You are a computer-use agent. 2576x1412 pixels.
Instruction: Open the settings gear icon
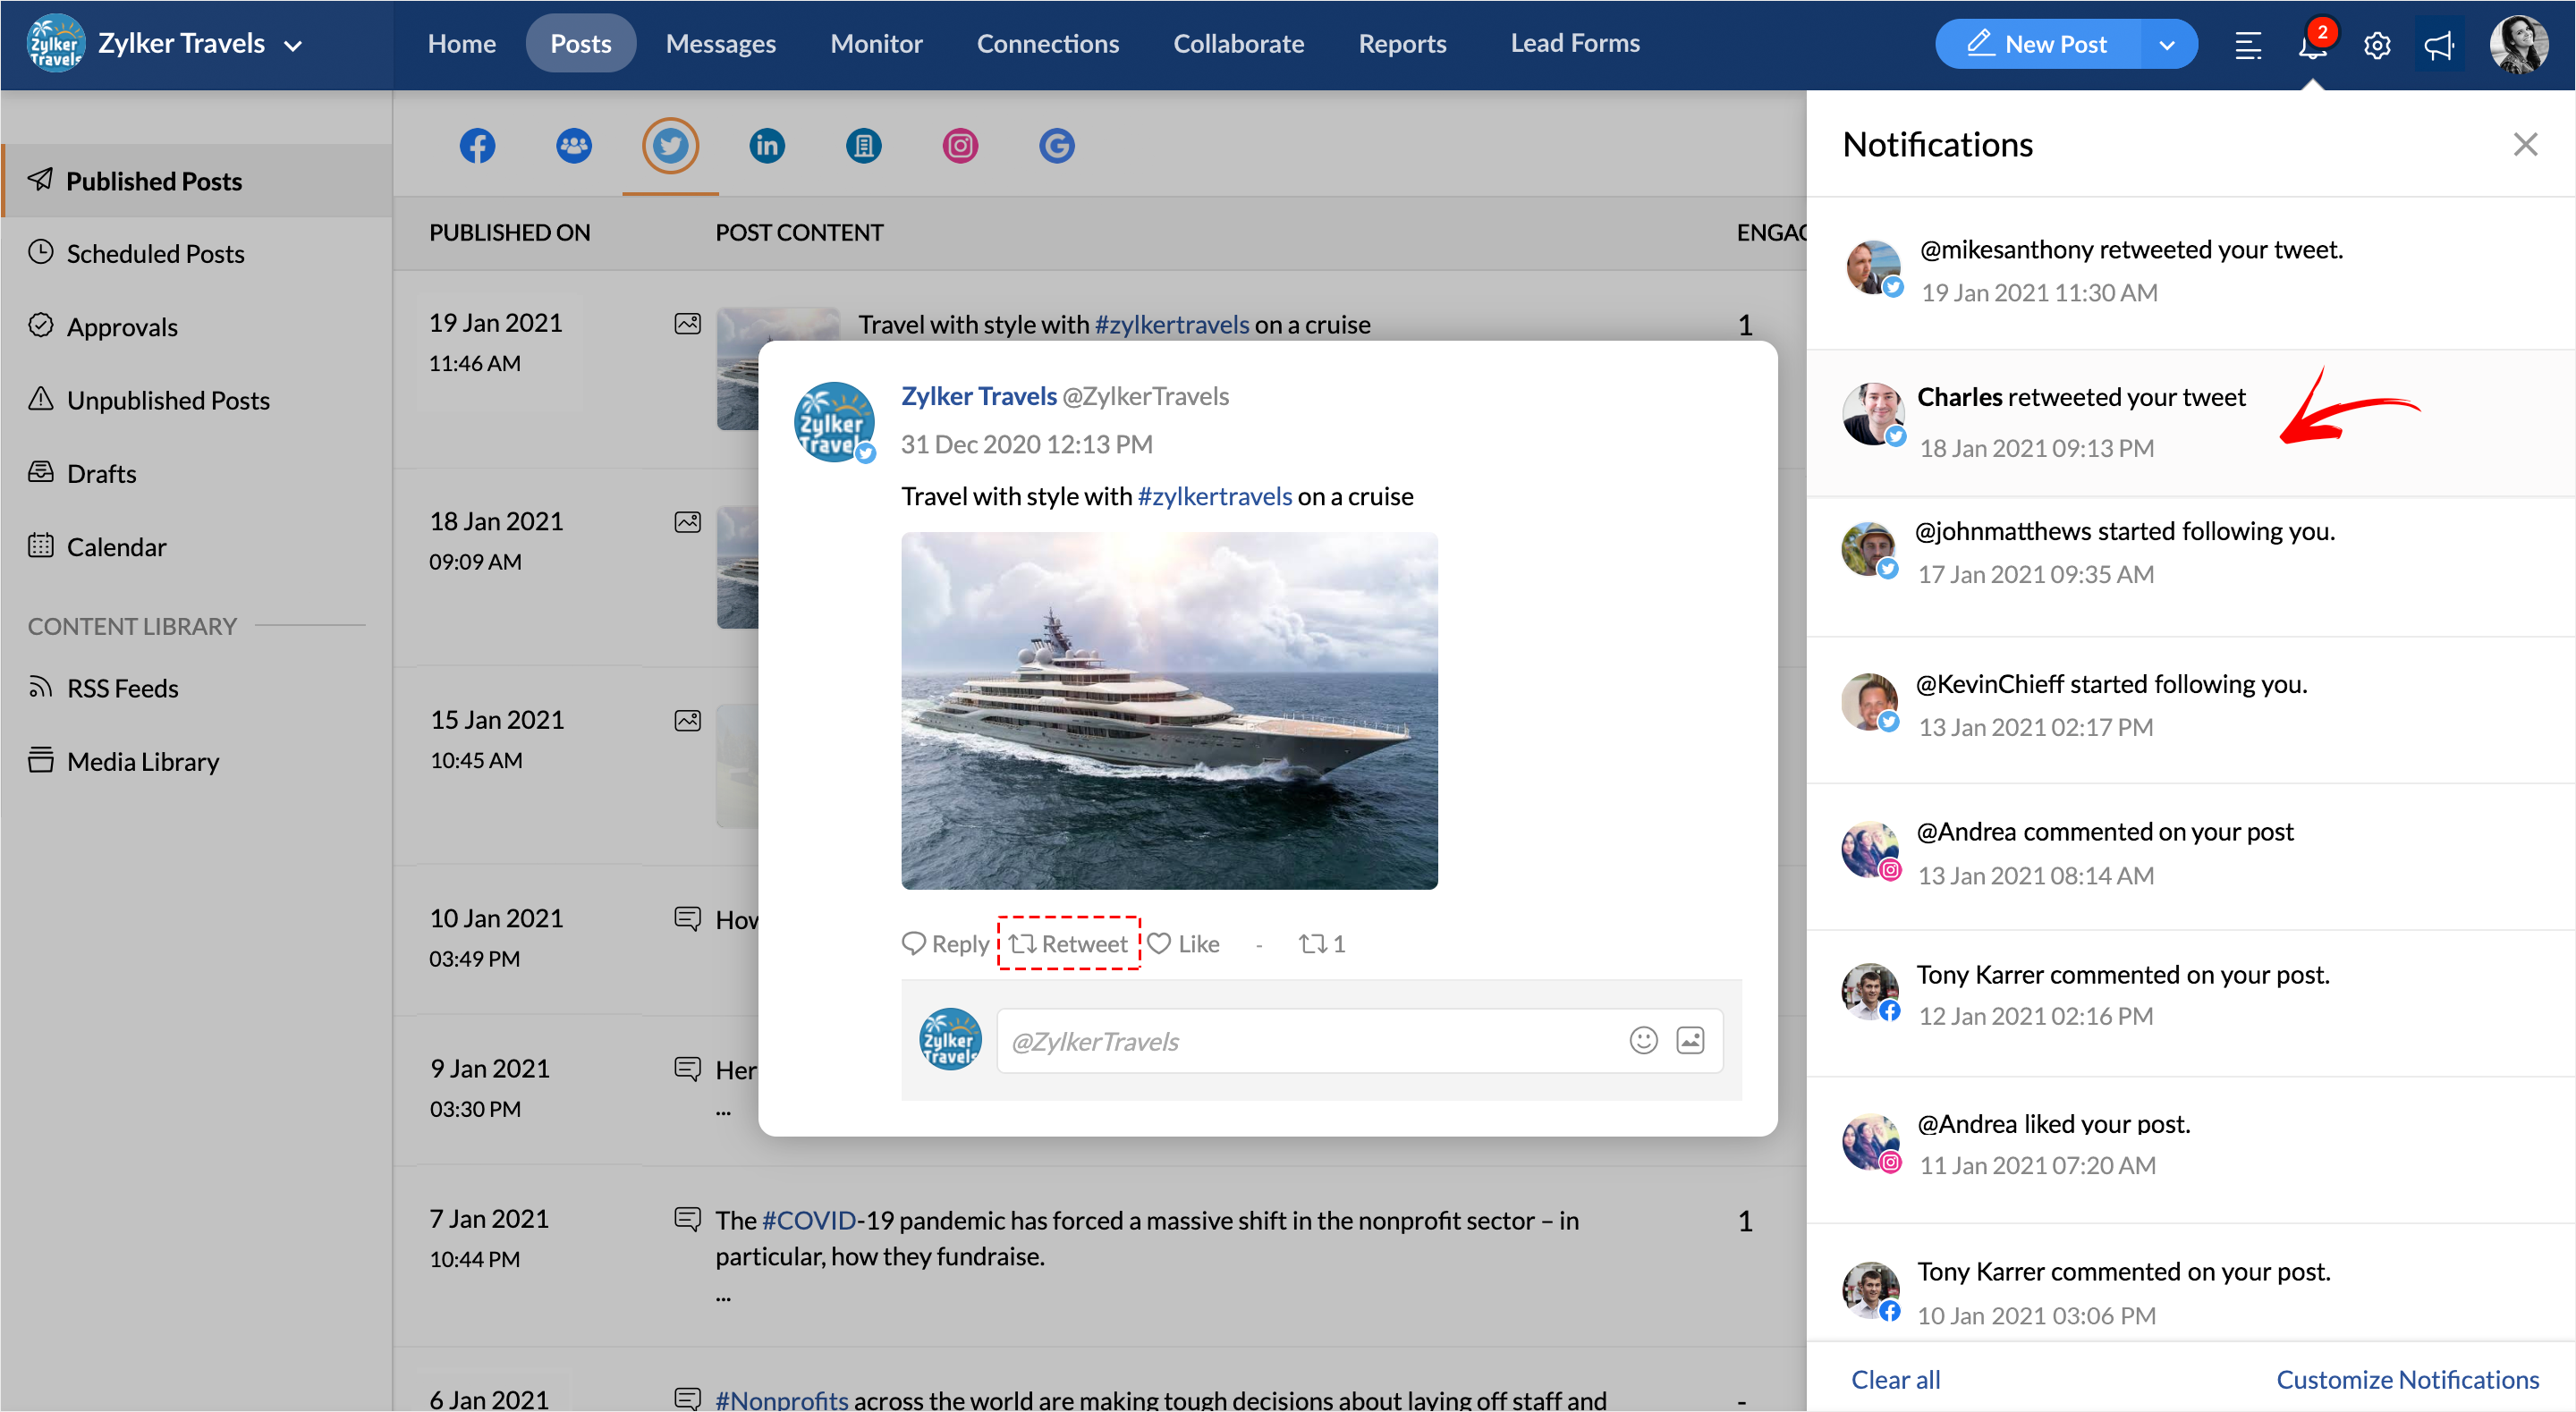click(x=2377, y=45)
